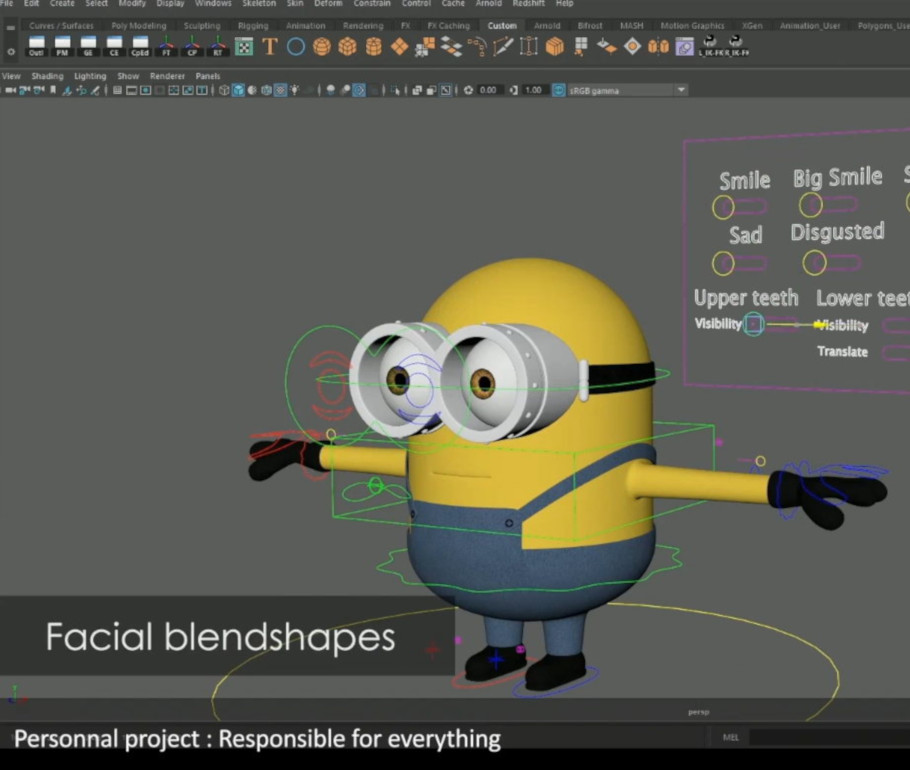Switch to the Poly Modeling shelf tab

tap(139, 26)
